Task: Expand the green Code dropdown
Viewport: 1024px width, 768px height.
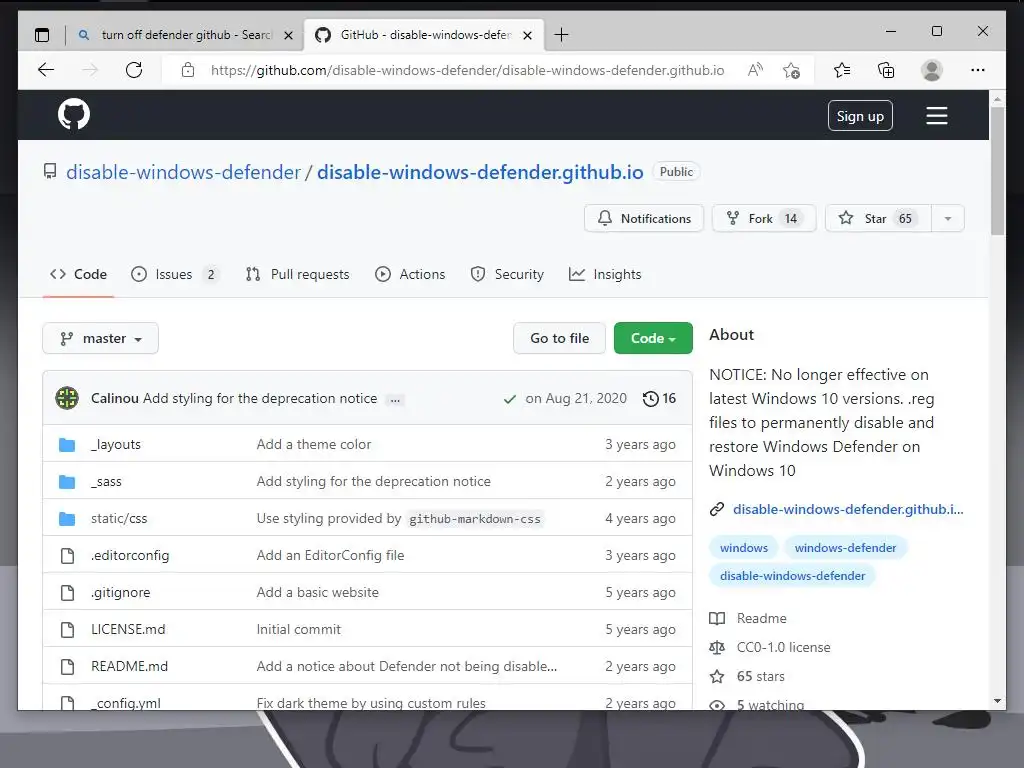Action: point(653,338)
